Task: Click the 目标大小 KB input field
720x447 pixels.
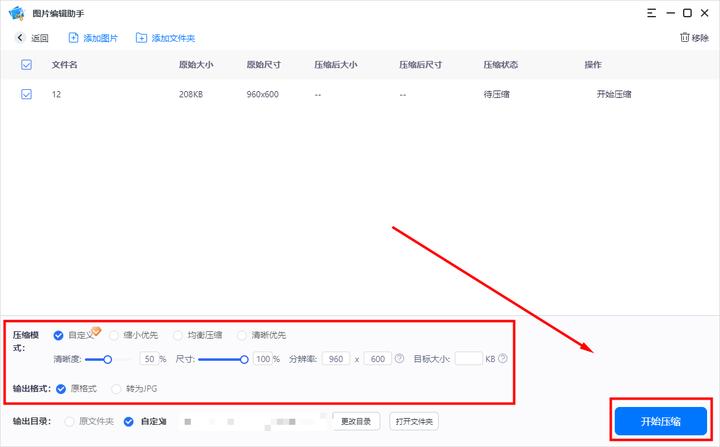Action: click(469, 359)
